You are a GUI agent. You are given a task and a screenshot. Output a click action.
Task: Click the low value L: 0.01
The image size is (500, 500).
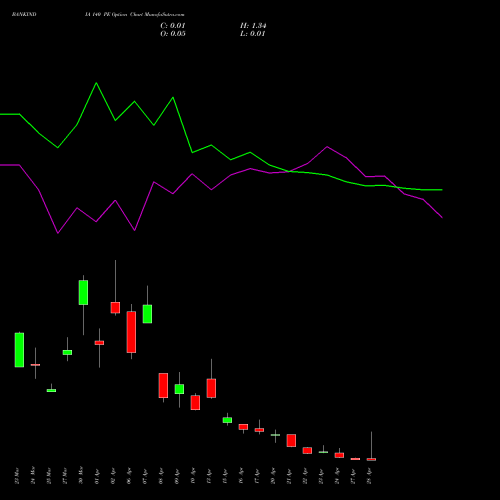pyautogui.click(x=252, y=34)
